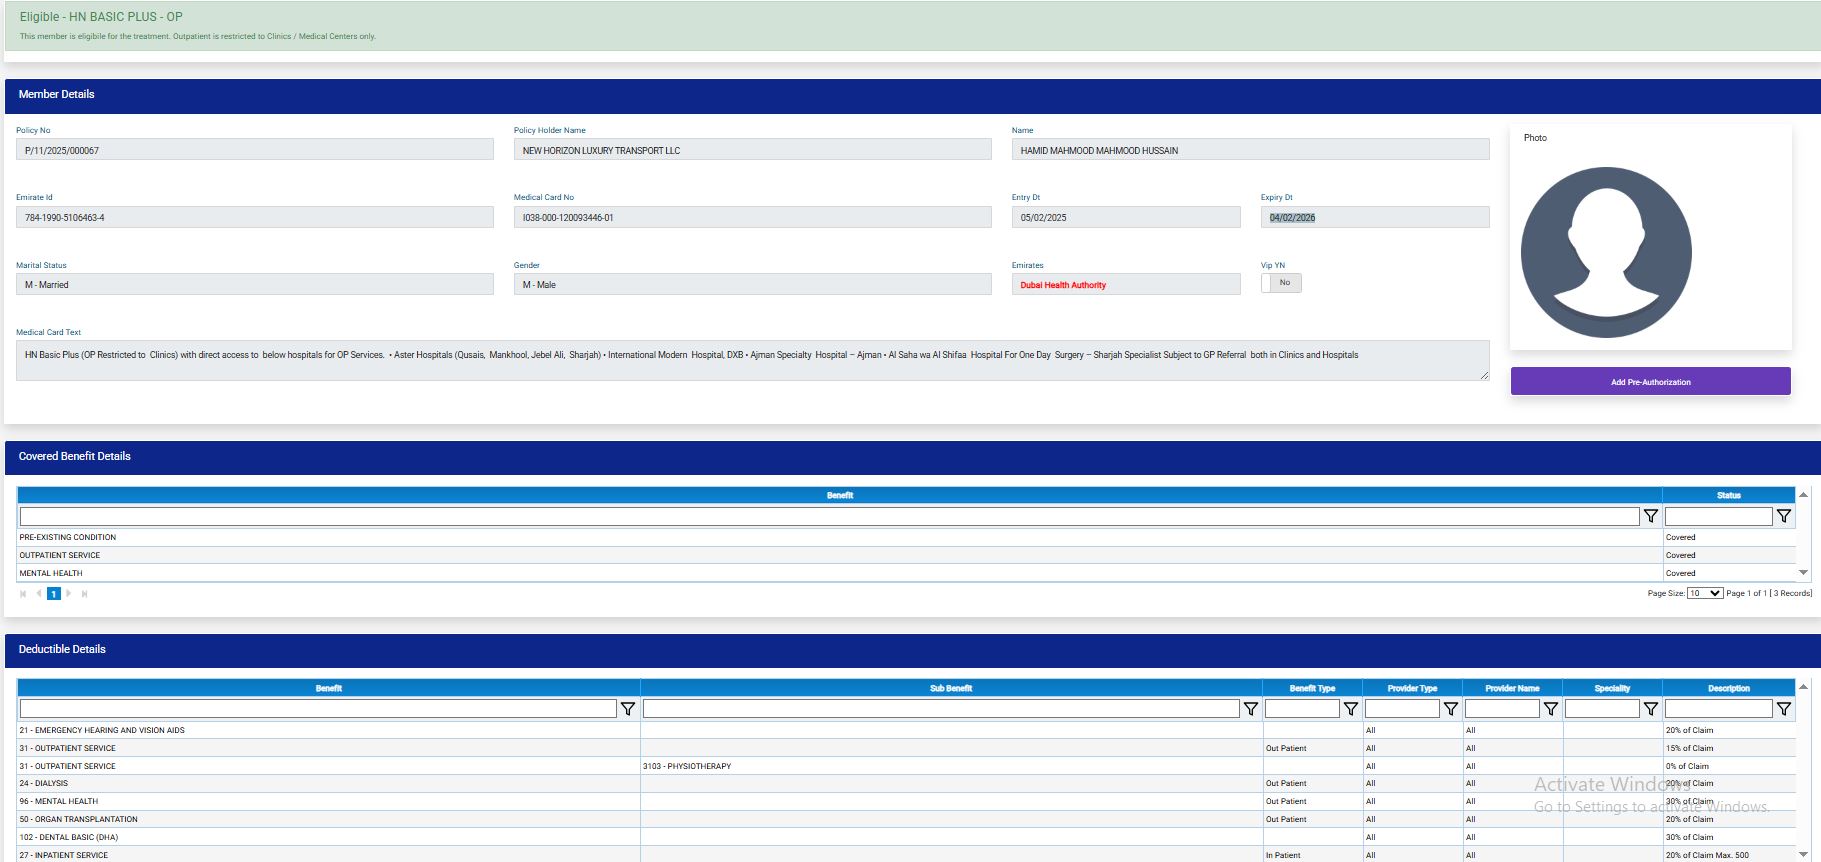Click Speciality column filter icon
1821x862 pixels.
[1650, 709]
